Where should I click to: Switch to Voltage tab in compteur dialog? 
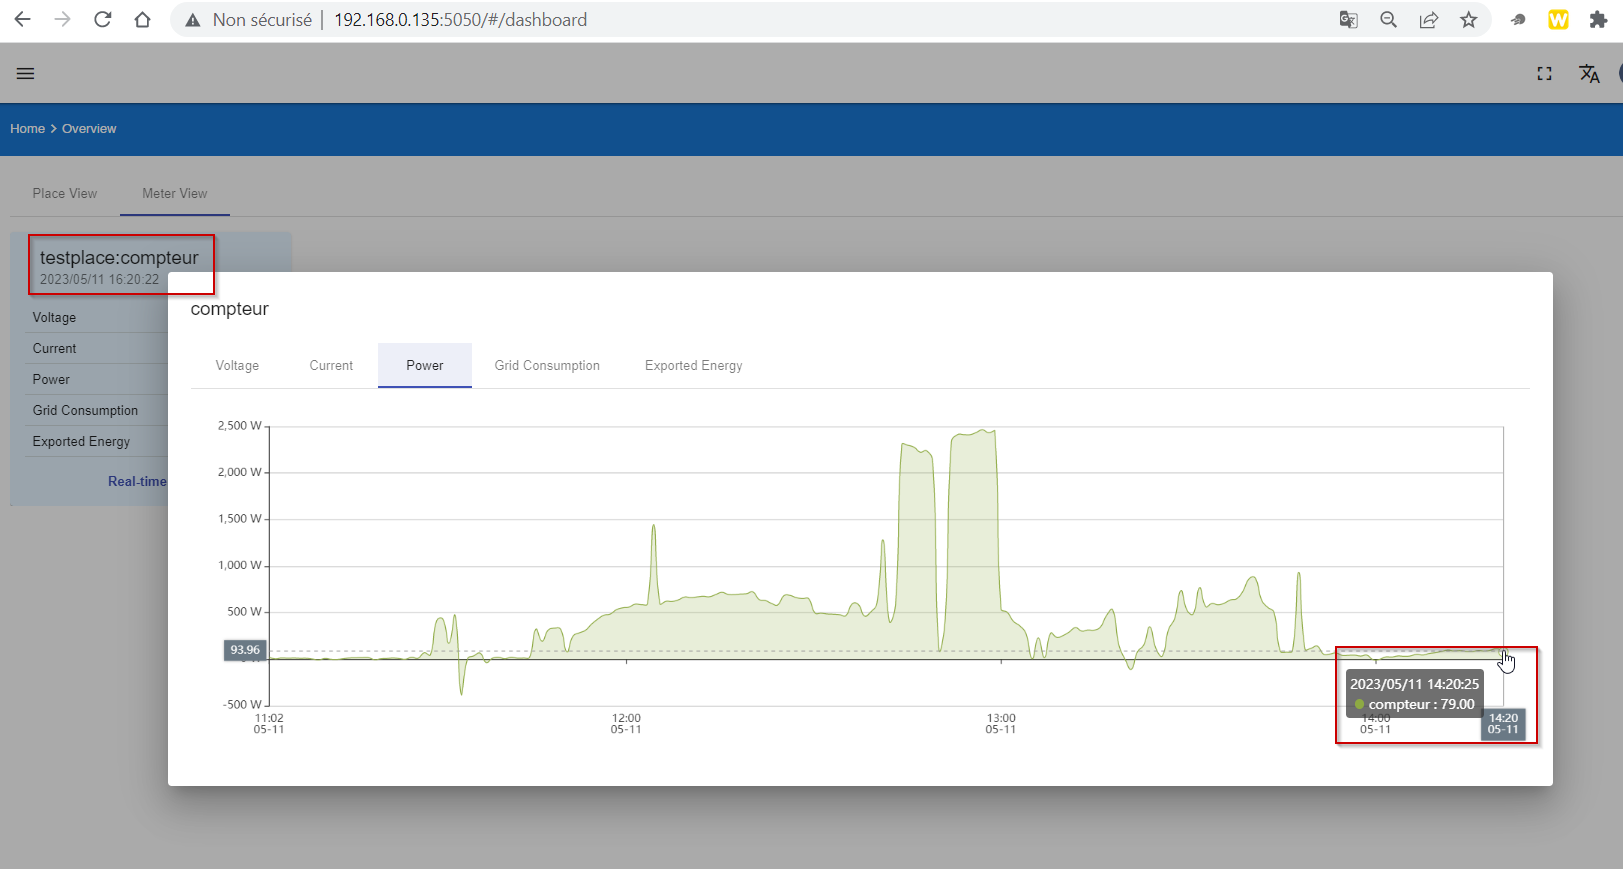tap(237, 365)
